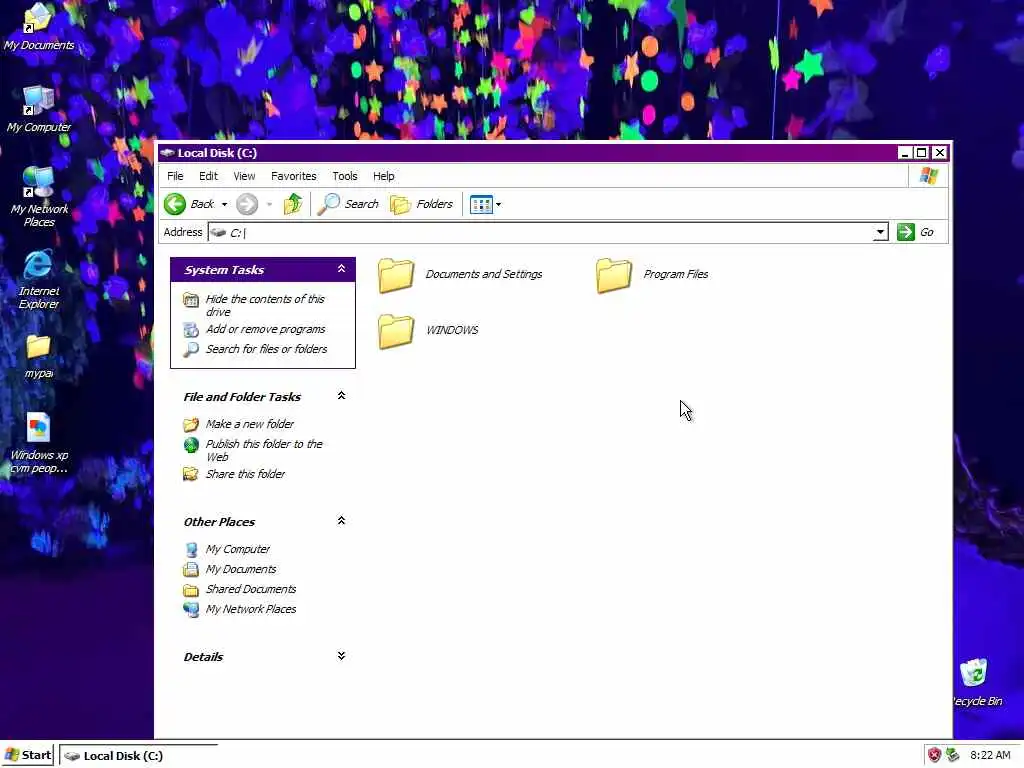Open the Edit menu
Screen dimensions: 1024x768
208,176
